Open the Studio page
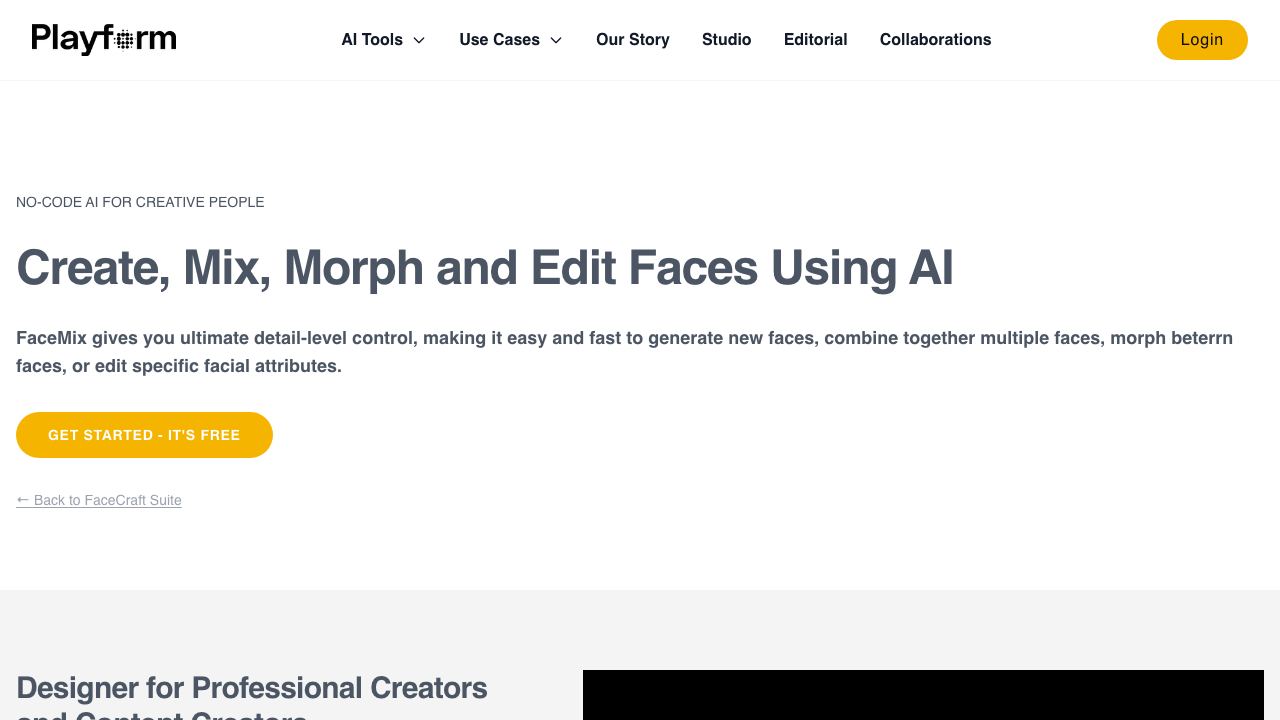The height and width of the screenshot is (720, 1280). [x=727, y=40]
